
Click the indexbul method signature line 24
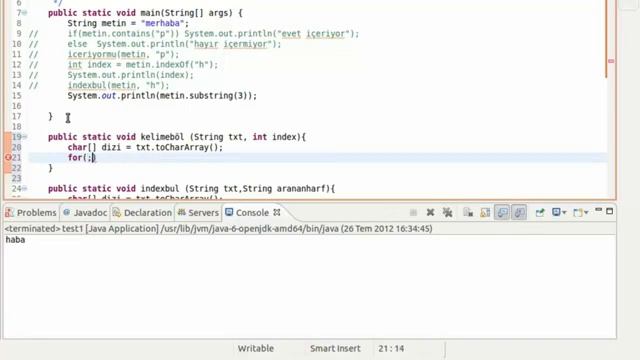click(191, 189)
